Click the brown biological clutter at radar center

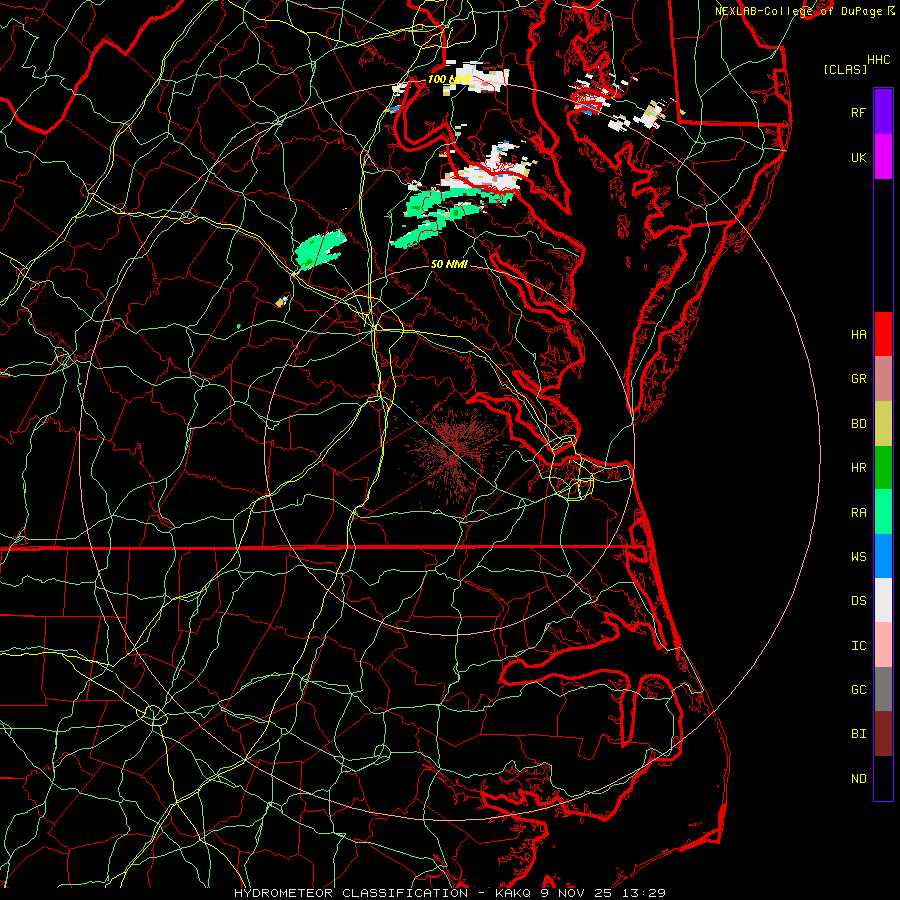point(453,453)
